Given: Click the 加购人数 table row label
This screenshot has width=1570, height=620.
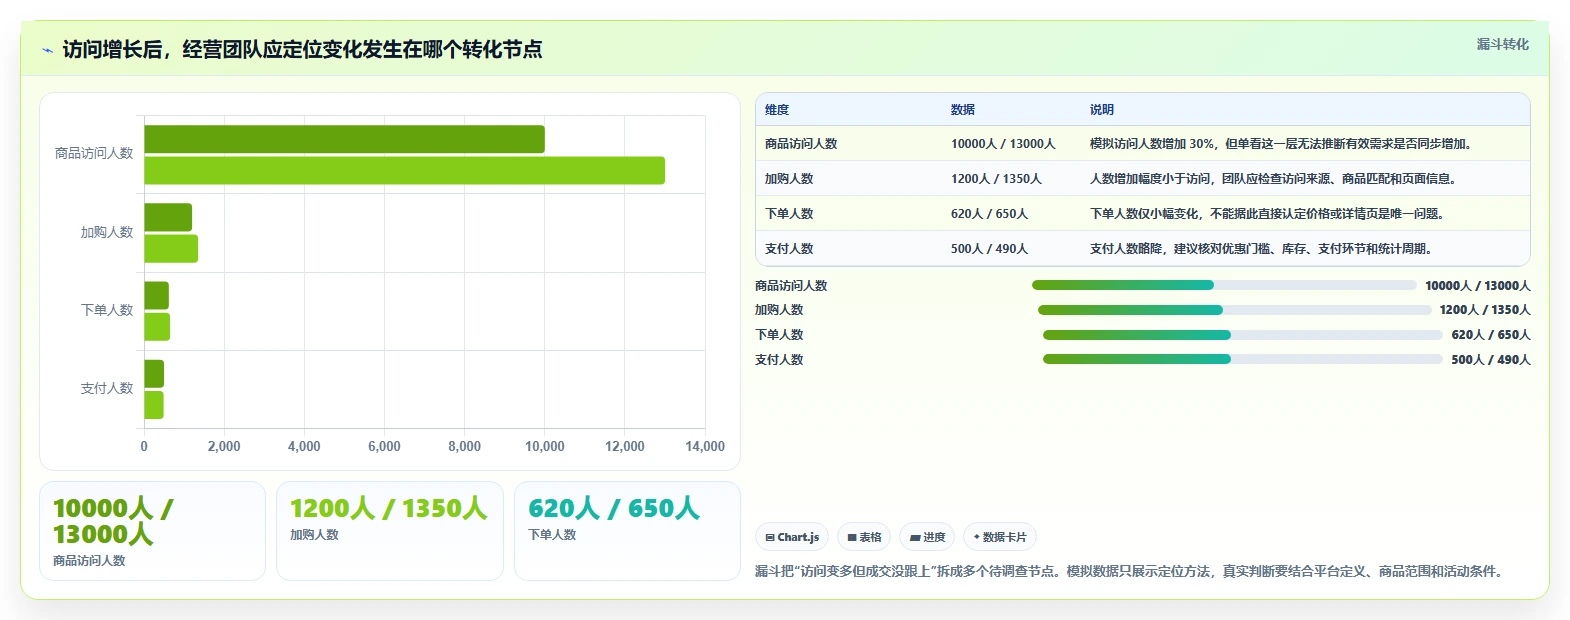Looking at the screenshot, I should (789, 179).
